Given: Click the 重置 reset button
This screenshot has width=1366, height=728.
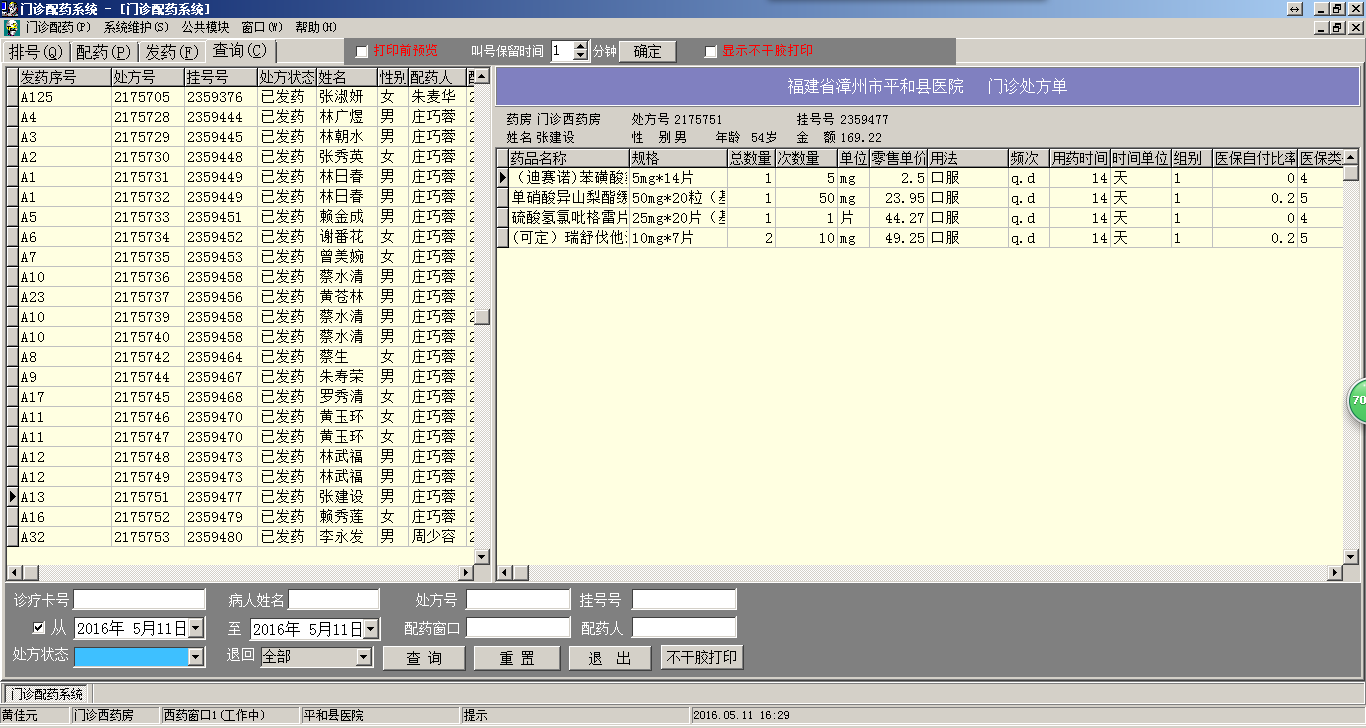Looking at the screenshot, I should [517, 658].
